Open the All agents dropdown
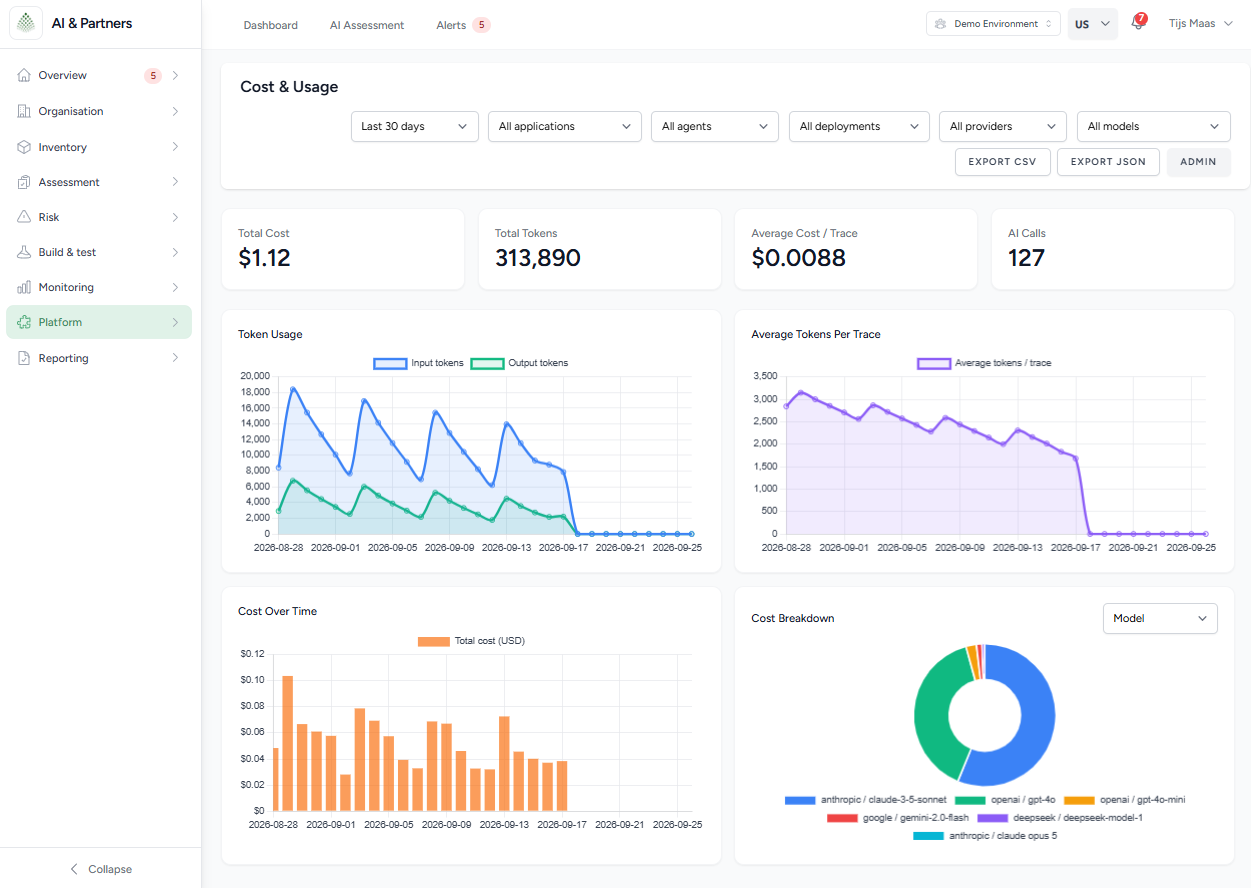 pos(715,127)
